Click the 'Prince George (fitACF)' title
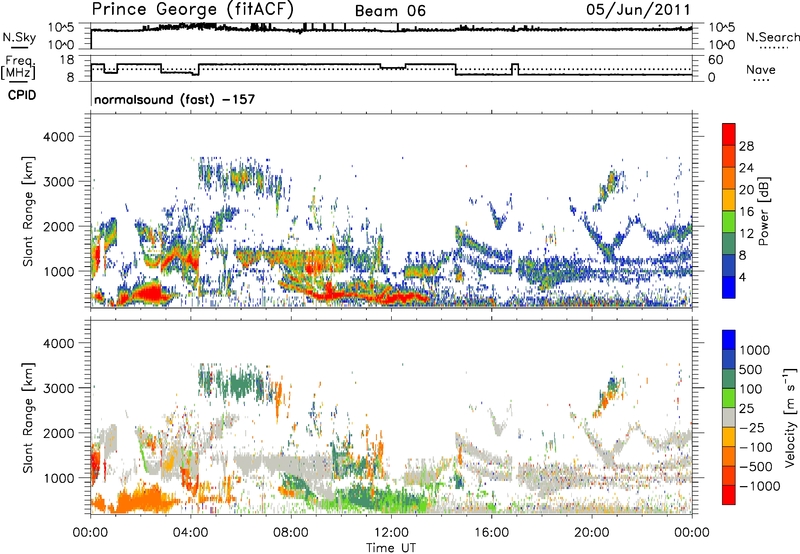The image size is (800, 554). [x=192, y=9]
